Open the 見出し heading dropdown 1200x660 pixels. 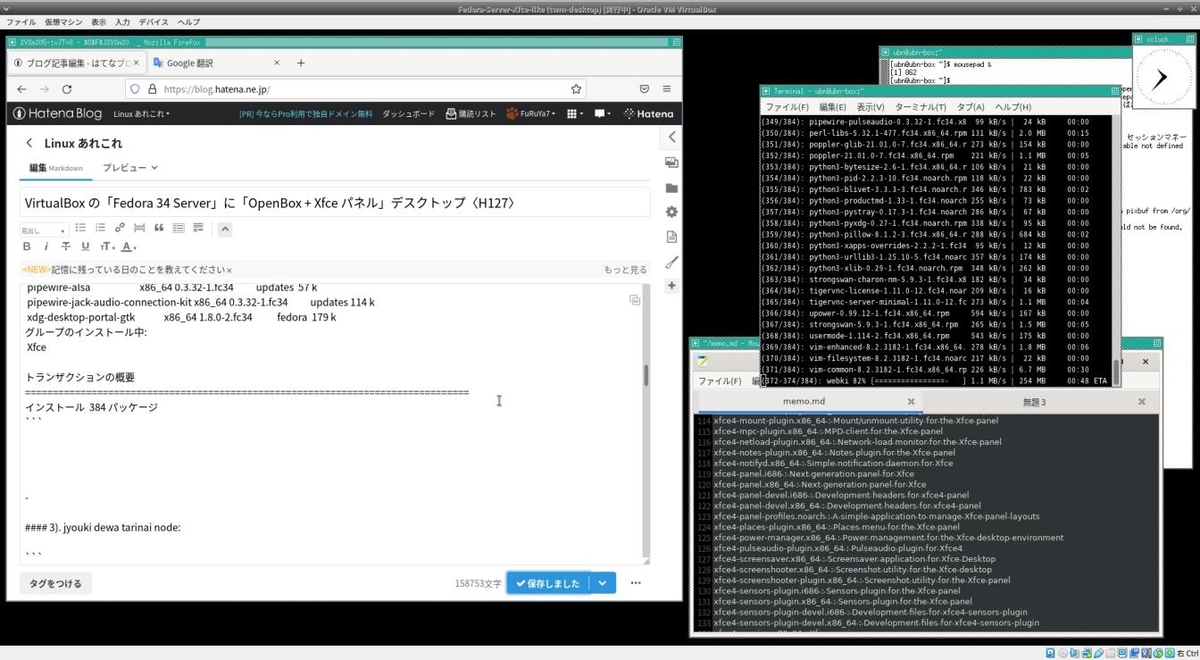pyautogui.click(x=43, y=229)
